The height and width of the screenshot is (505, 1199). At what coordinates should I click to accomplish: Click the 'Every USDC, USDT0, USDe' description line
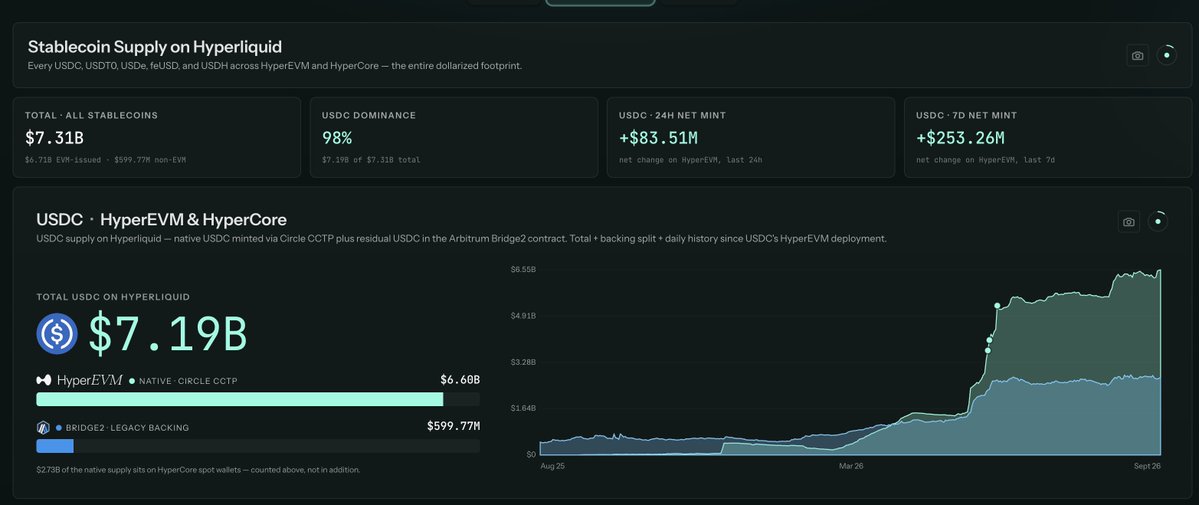tap(275, 66)
